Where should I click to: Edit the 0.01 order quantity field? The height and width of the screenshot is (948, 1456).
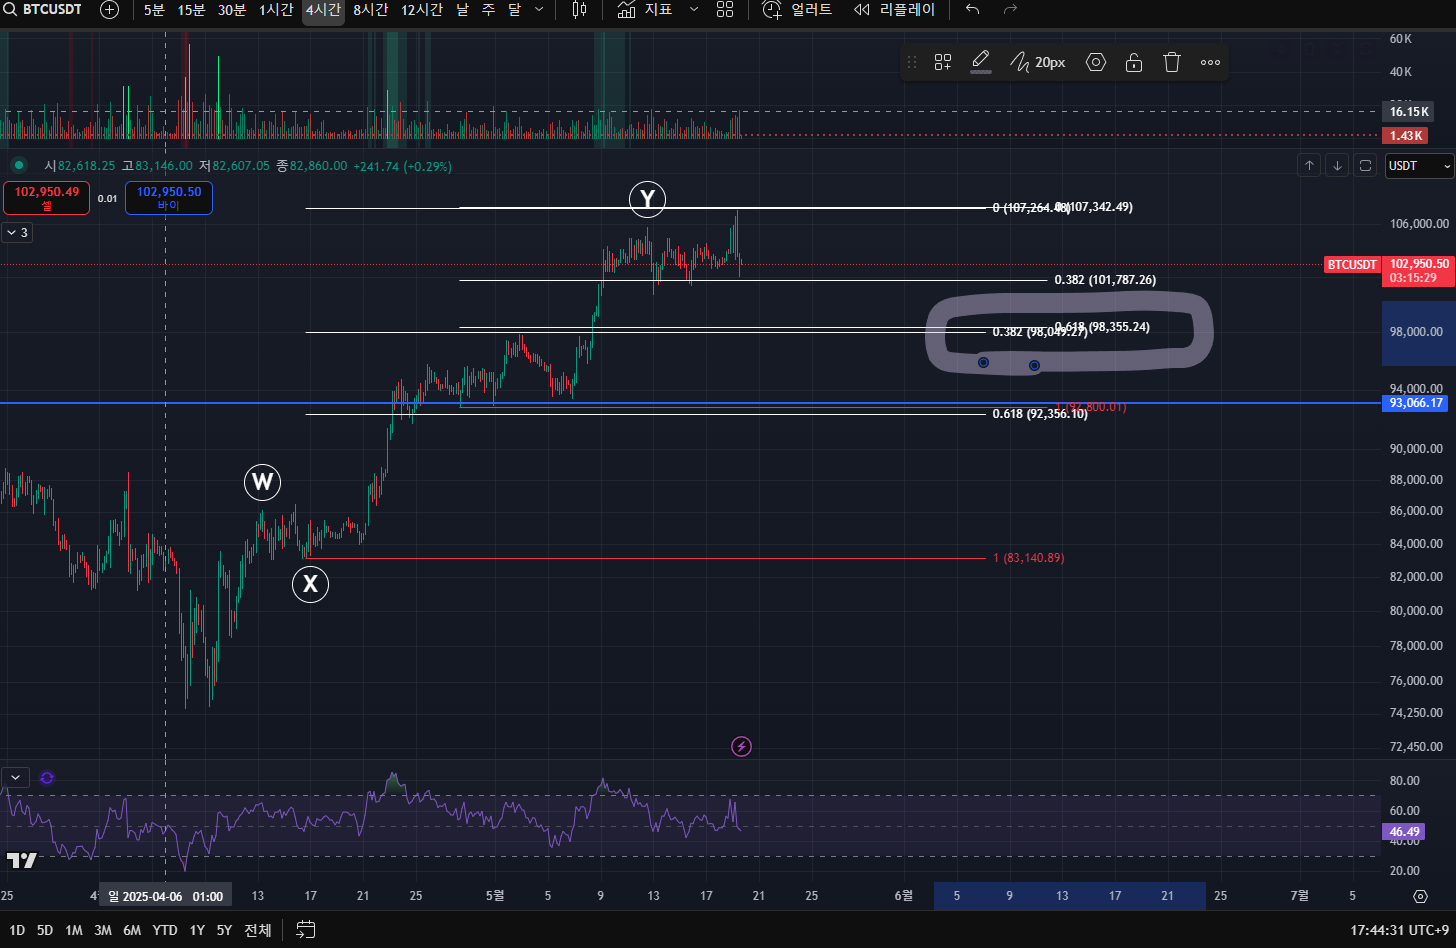(107, 198)
